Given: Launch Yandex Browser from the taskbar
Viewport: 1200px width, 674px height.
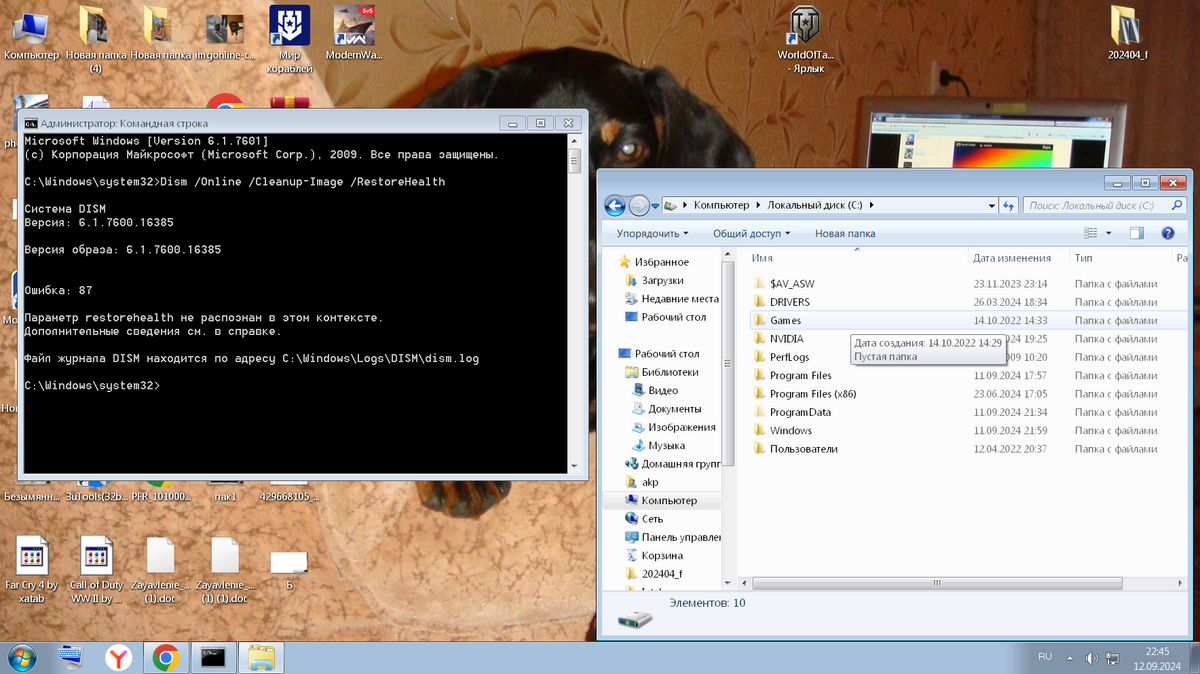Looking at the screenshot, I should pos(118,657).
